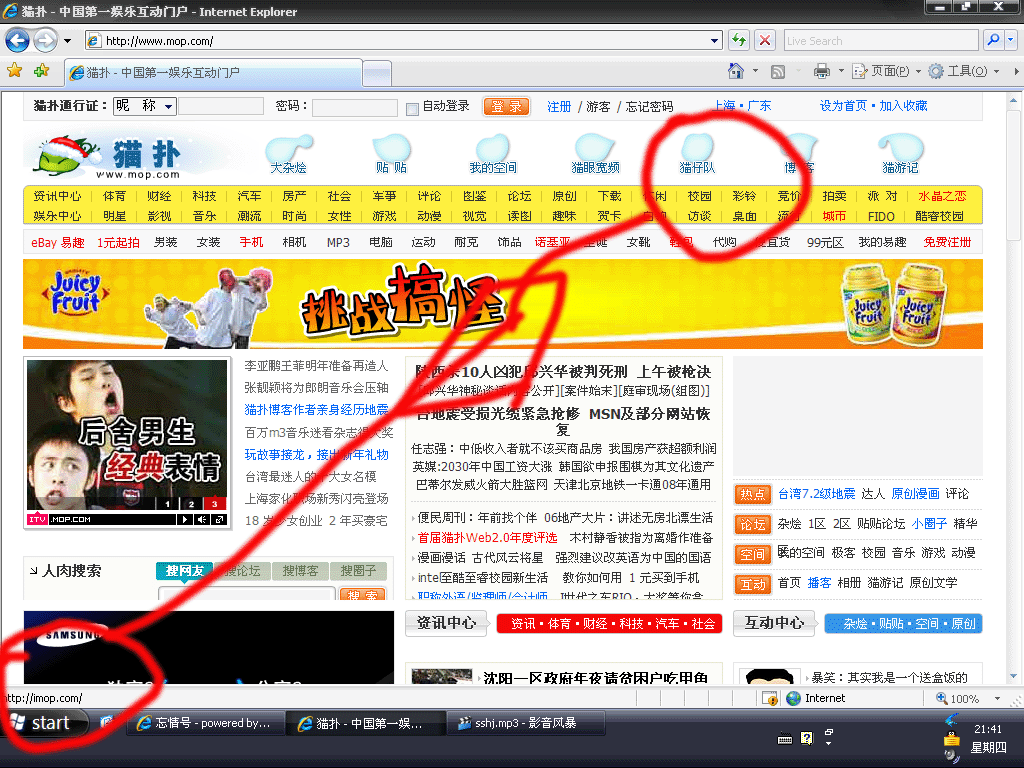Viewport: 1024px width, 768px height.
Task: Open a new blank tab
Action: click(x=377, y=73)
